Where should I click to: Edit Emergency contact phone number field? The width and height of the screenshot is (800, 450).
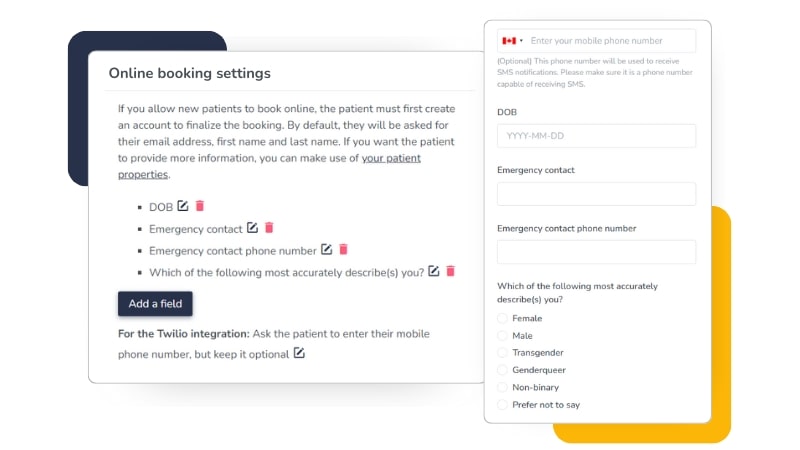(326, 249)
